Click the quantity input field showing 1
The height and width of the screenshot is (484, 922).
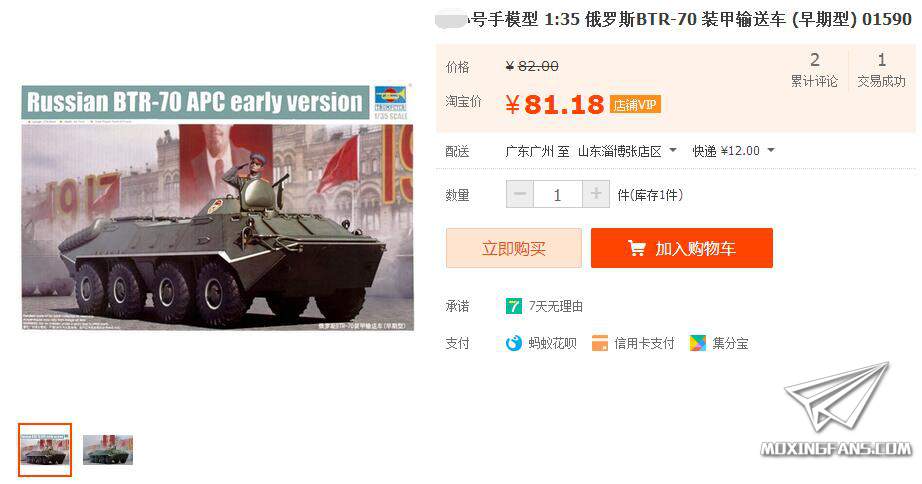click(557, 194)
